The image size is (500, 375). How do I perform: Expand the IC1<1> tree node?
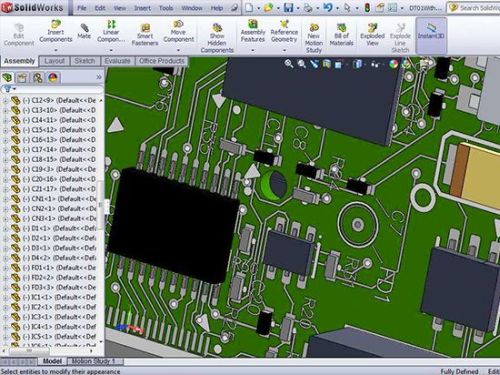pyautogui.click(x=5, y=297)
